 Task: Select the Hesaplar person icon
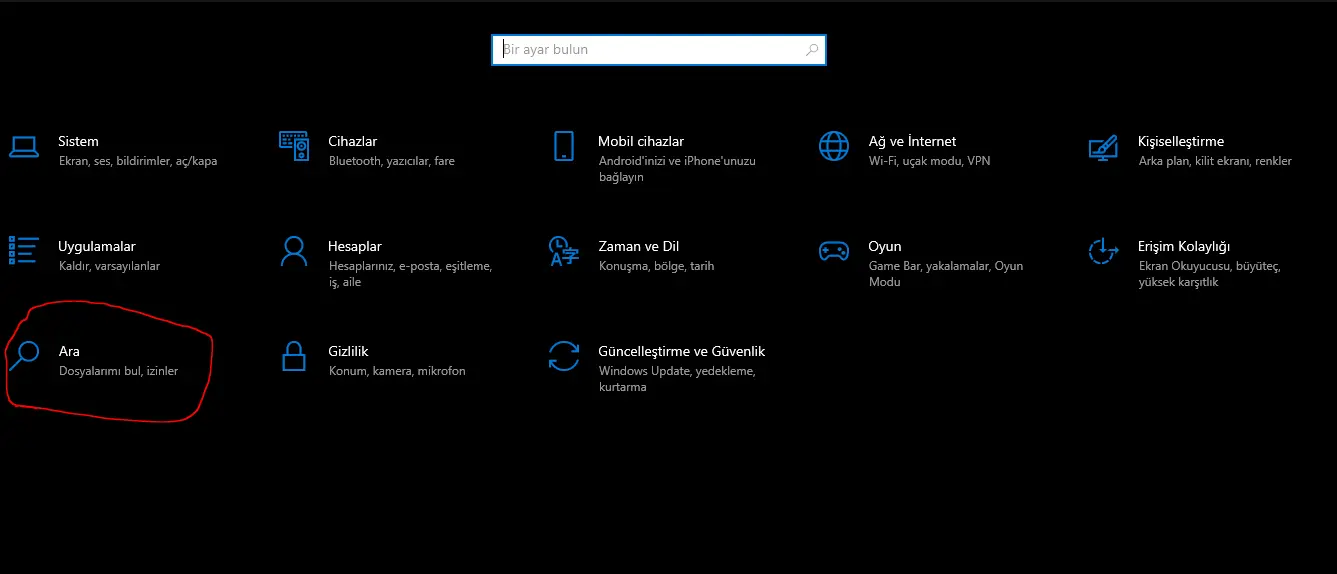coord(294,251)
